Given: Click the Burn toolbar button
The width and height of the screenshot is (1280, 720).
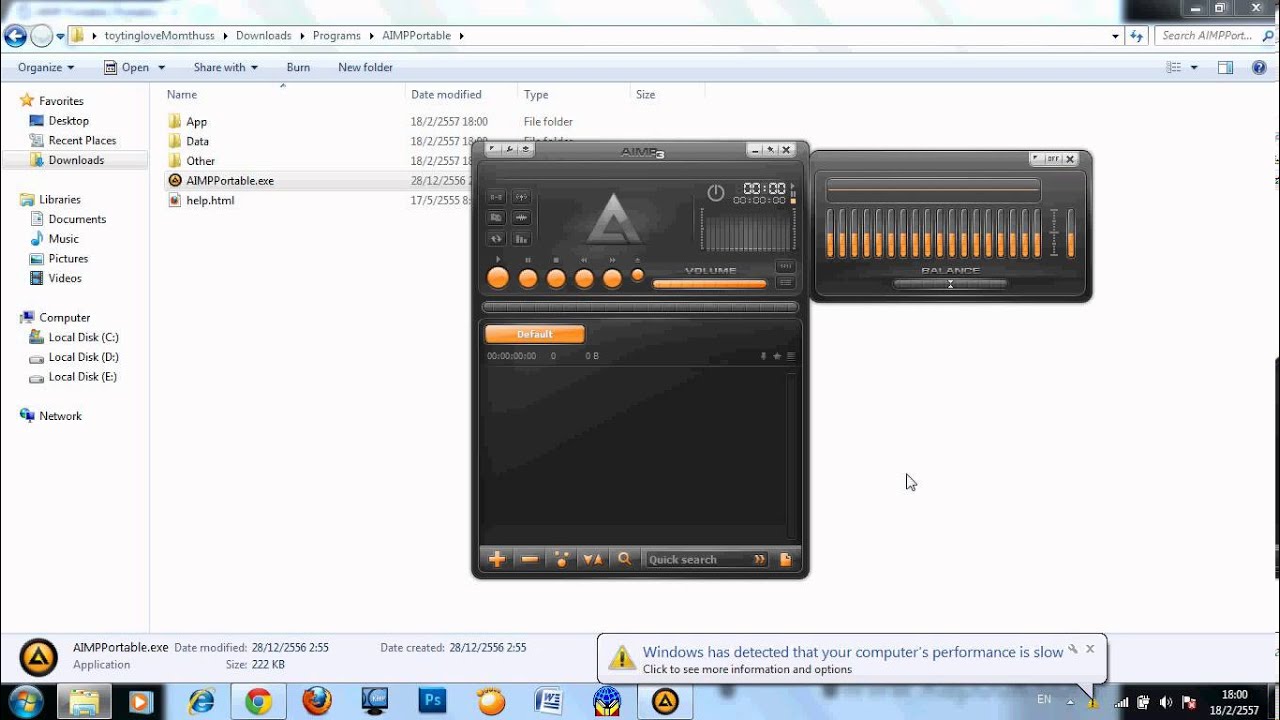Looking at the screenshot, I should pyautogui.click(x=298, y=67).
